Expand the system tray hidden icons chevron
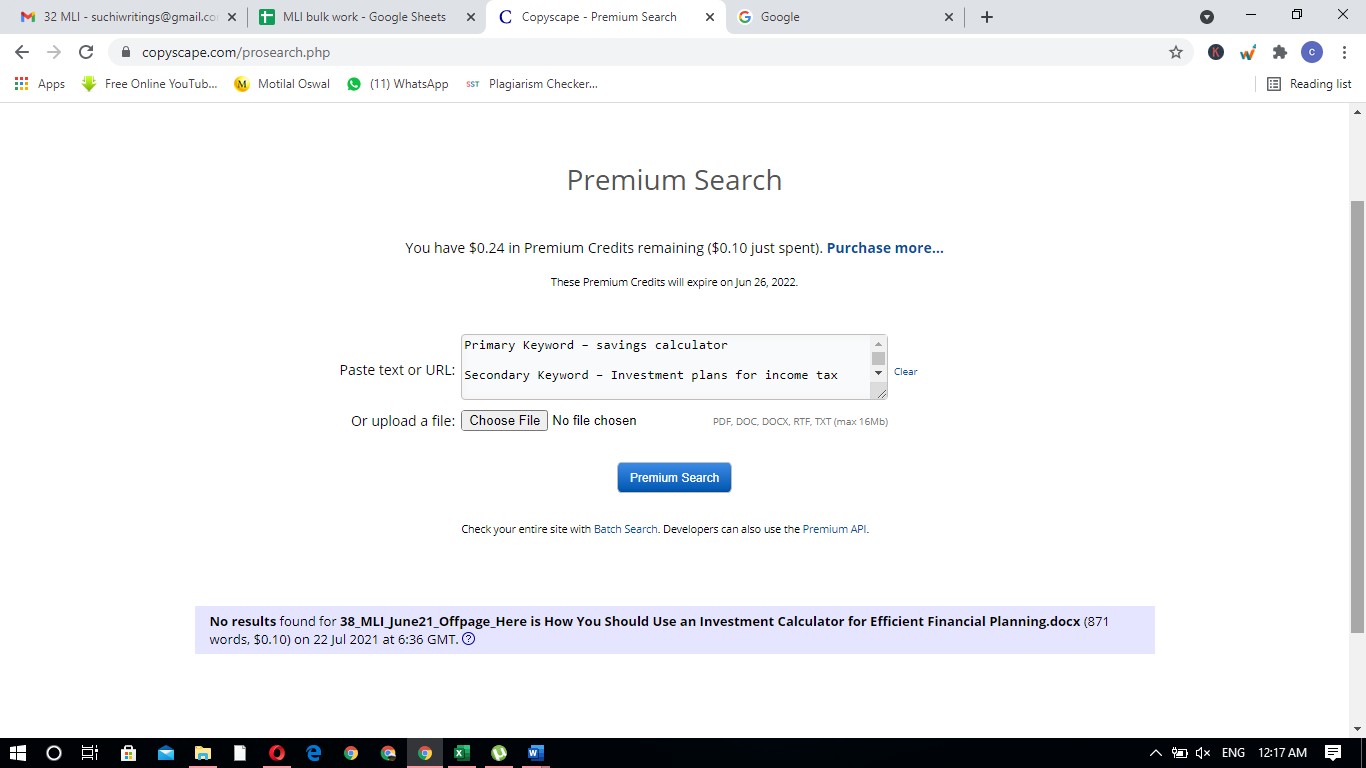This screenshot has width=1366, height=768. [x=1155, y=753]
